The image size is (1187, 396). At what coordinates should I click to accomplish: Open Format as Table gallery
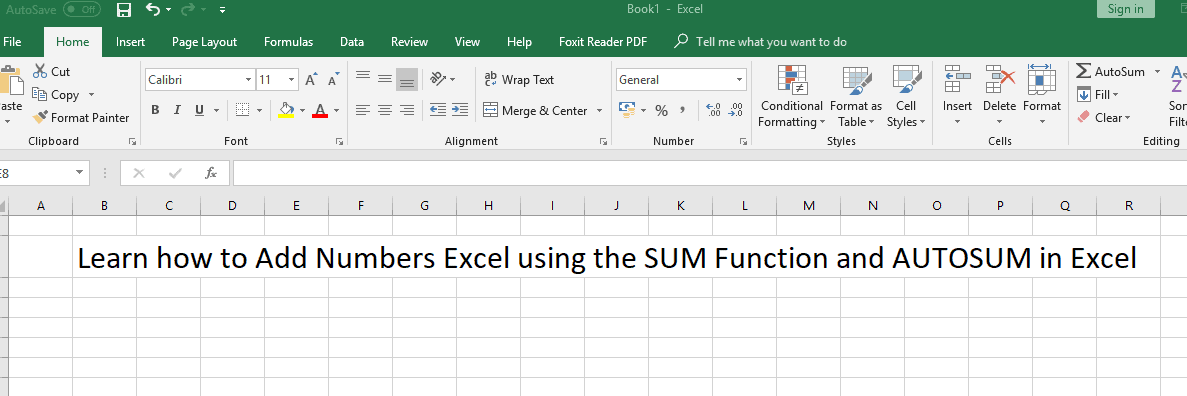[855, 96]
